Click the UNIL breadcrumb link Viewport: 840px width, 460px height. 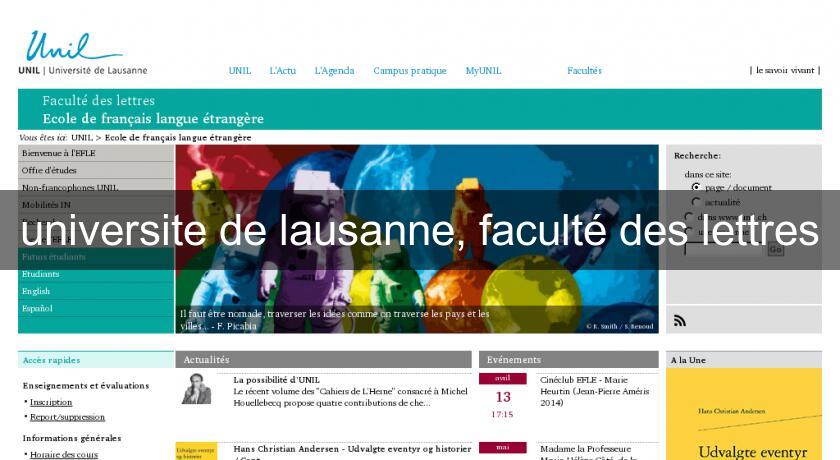(82, 138)
